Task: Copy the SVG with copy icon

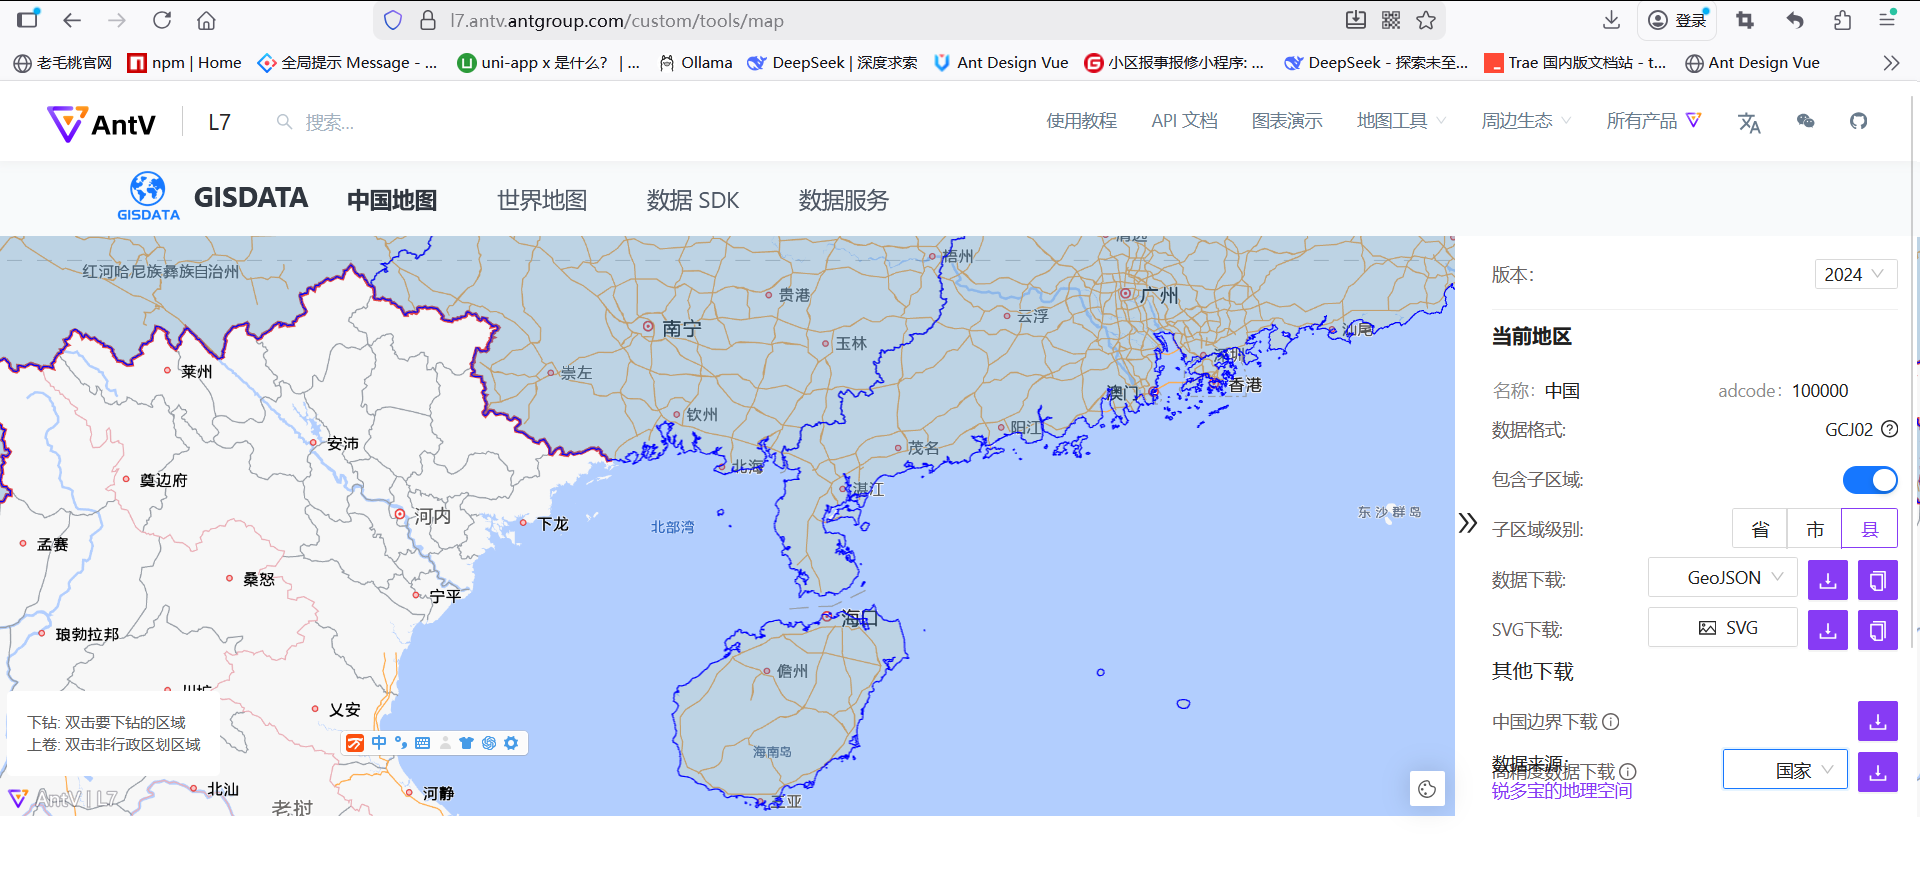Action: (1878, 629)
